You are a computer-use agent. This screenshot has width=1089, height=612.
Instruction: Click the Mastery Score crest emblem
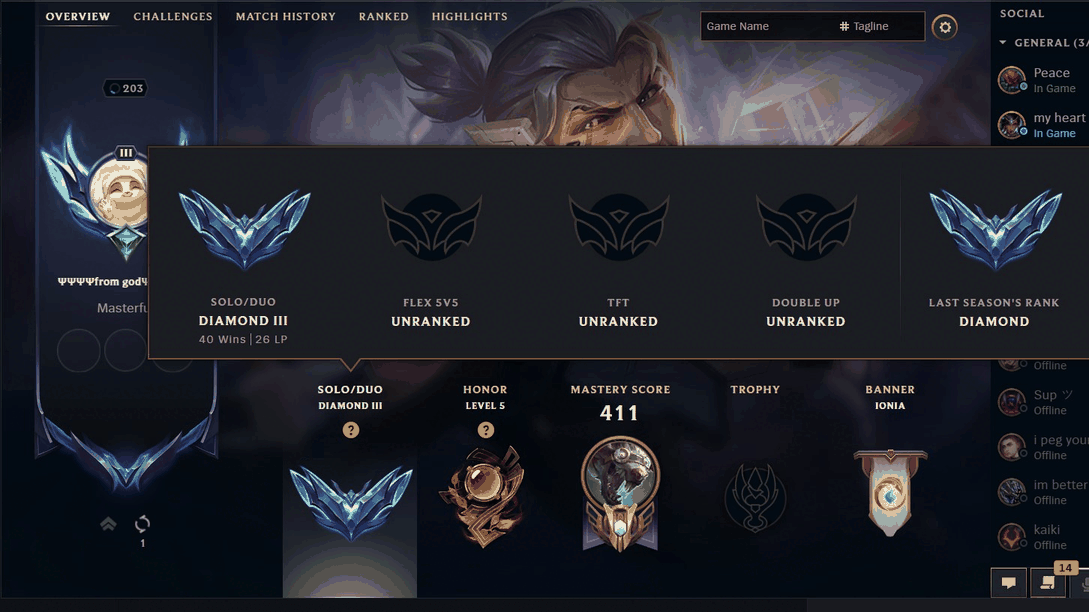point(620,493)
